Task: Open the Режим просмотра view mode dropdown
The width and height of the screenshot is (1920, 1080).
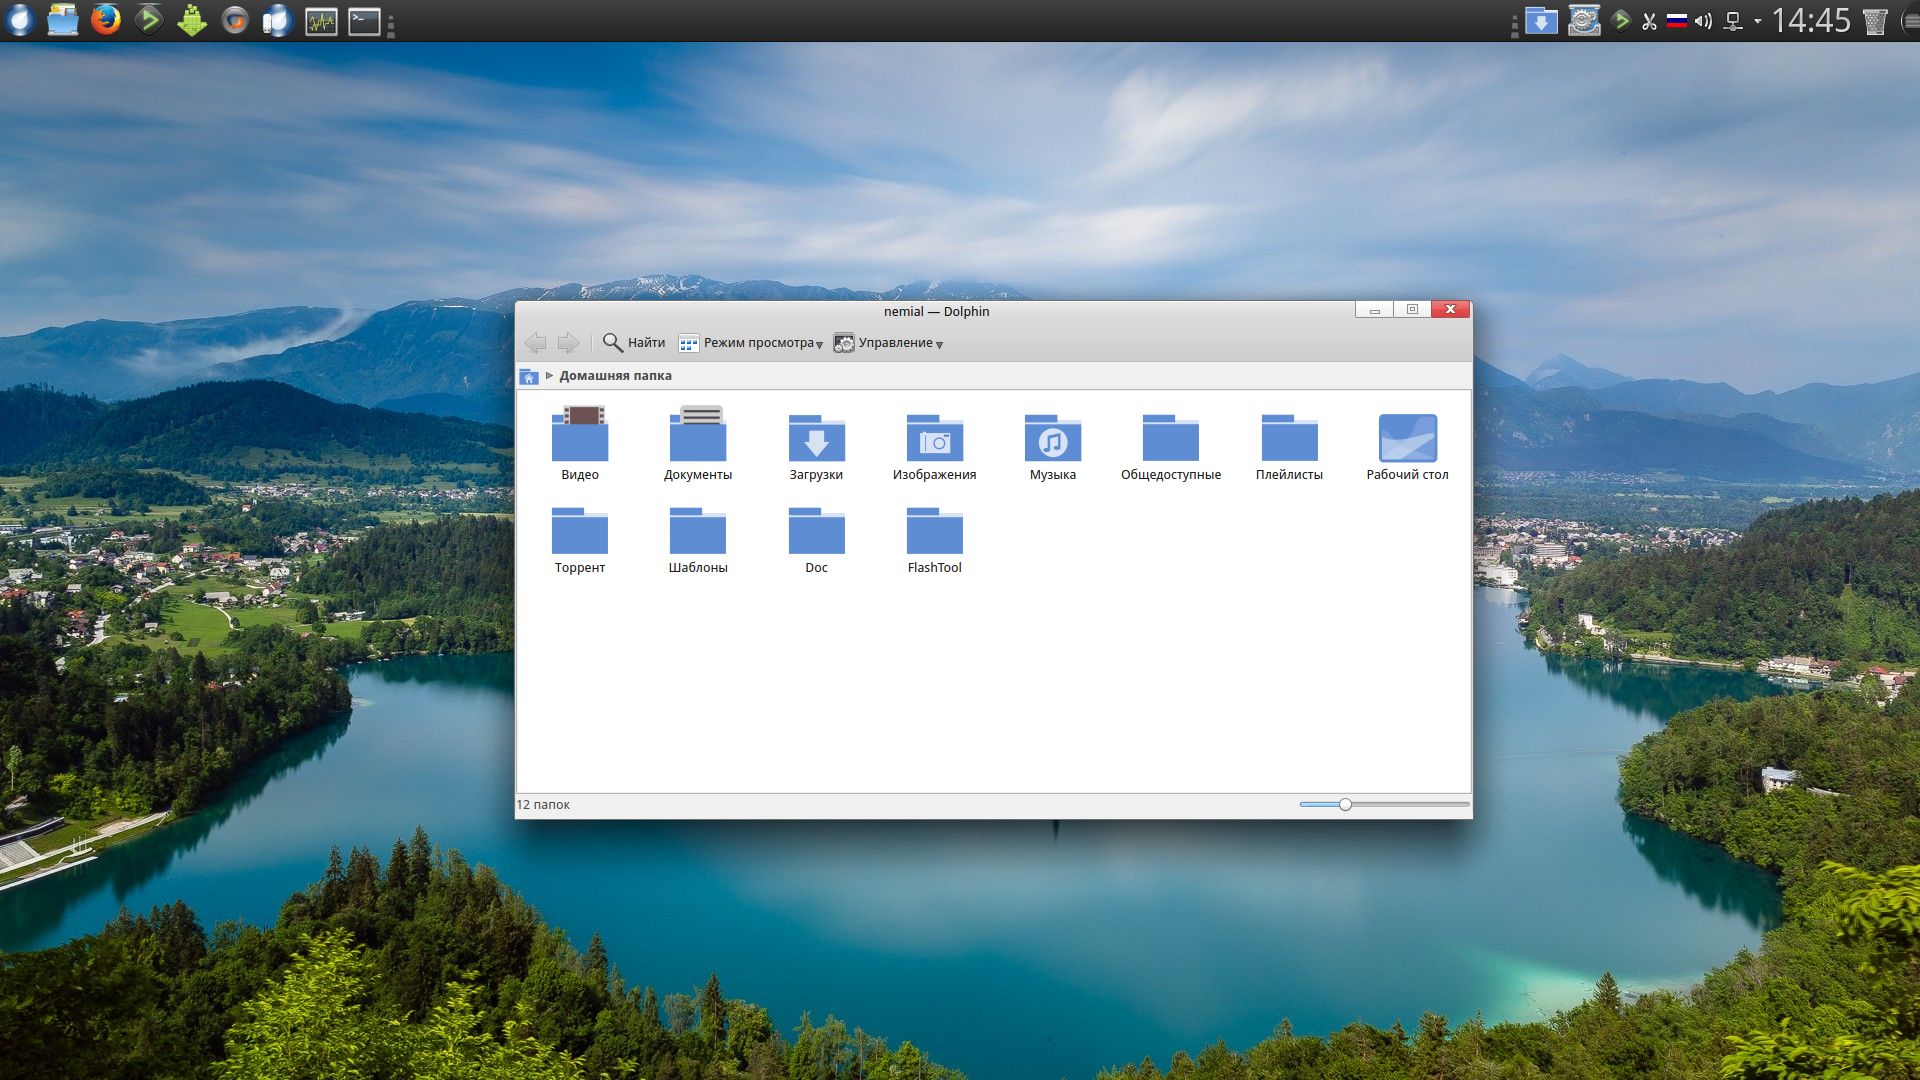Action: pyautogui.click(x=751, y=343)
